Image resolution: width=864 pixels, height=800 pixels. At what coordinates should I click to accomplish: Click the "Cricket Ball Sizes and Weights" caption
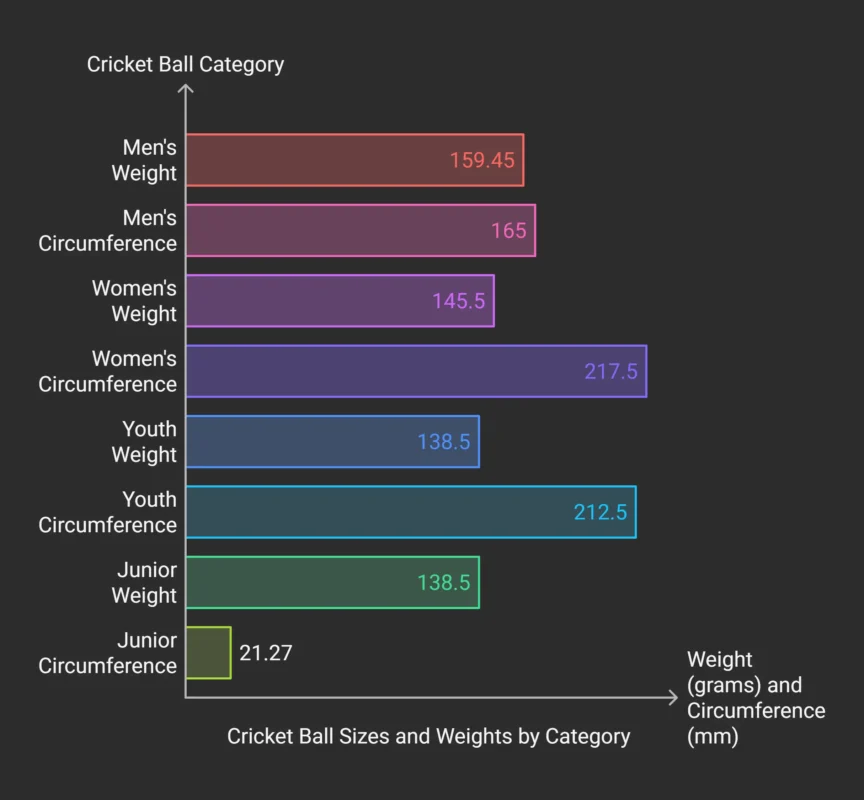click(x=428, y=736)
